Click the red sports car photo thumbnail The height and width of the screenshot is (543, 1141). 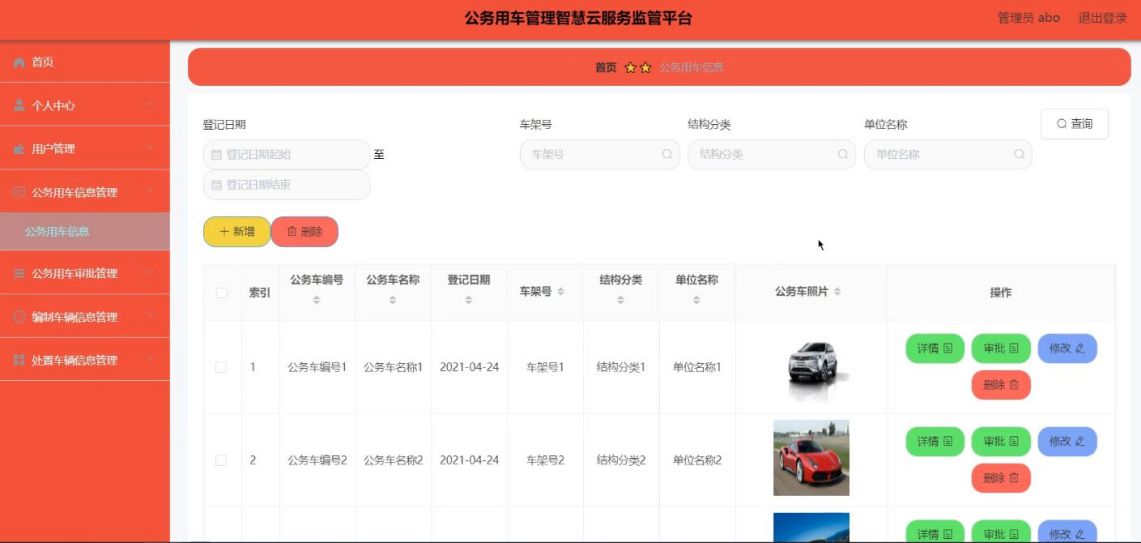[x=811, y=458]
